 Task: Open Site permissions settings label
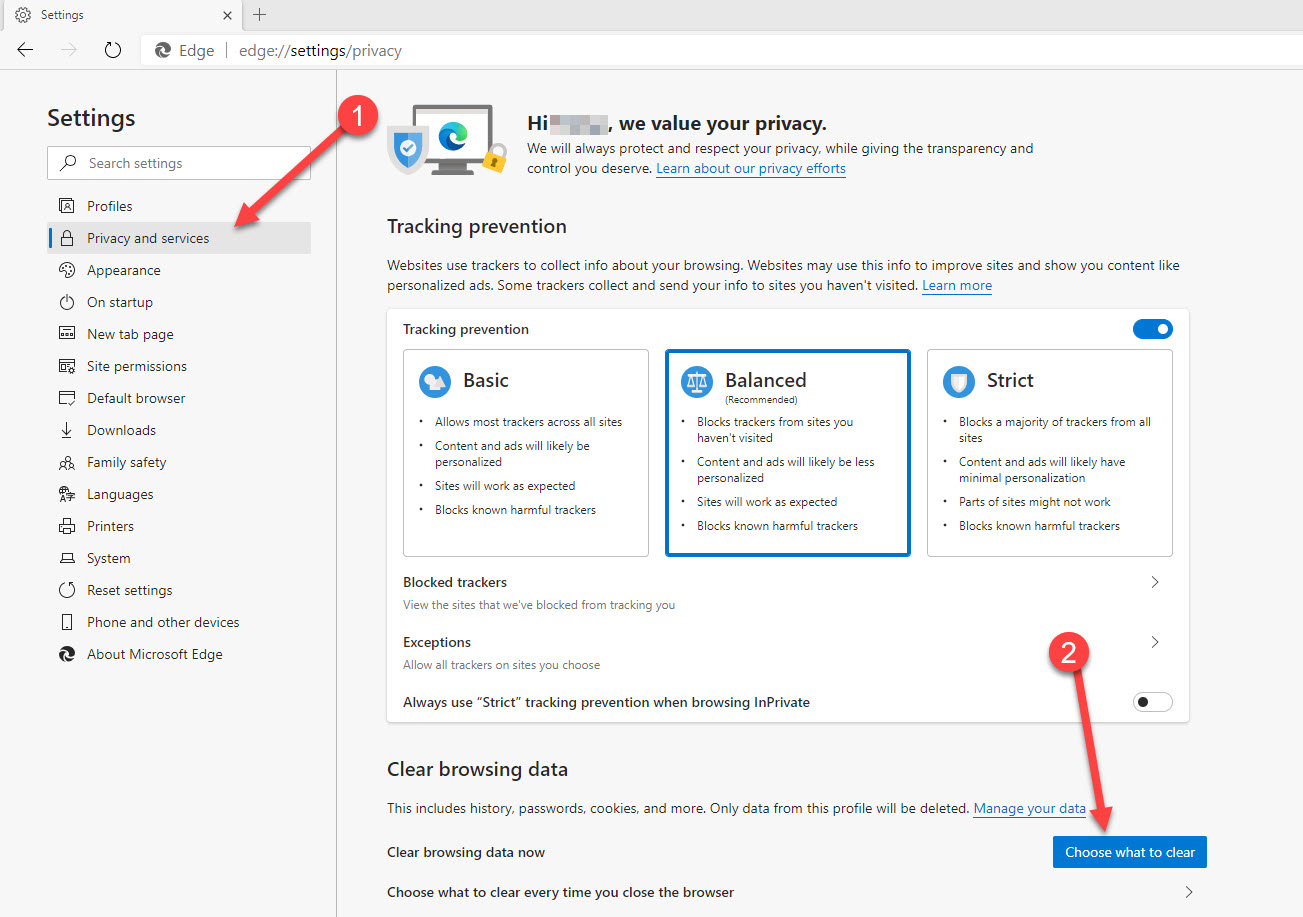pos(137,366)
